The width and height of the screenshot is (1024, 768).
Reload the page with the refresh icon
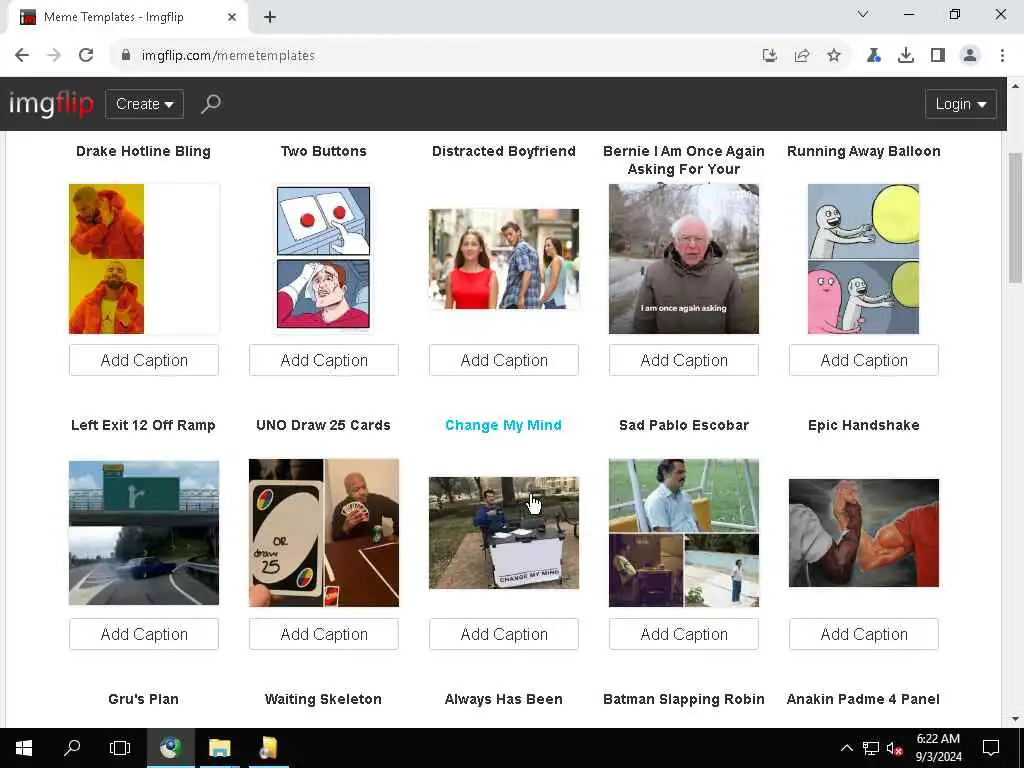(x=86, y=56)
